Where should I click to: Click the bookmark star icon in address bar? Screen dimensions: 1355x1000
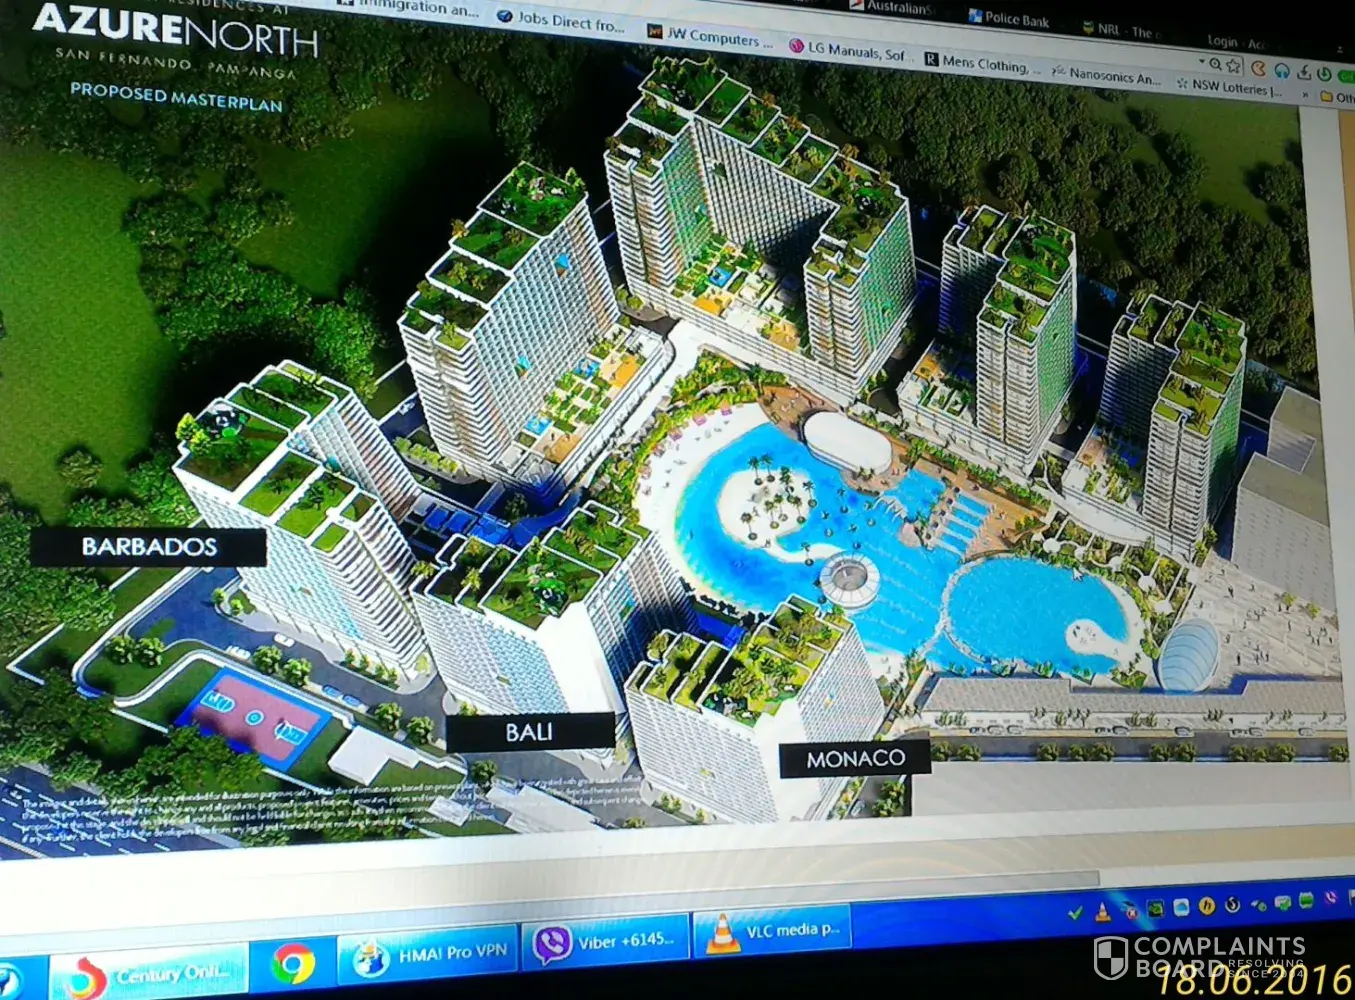coord(1234,65)
